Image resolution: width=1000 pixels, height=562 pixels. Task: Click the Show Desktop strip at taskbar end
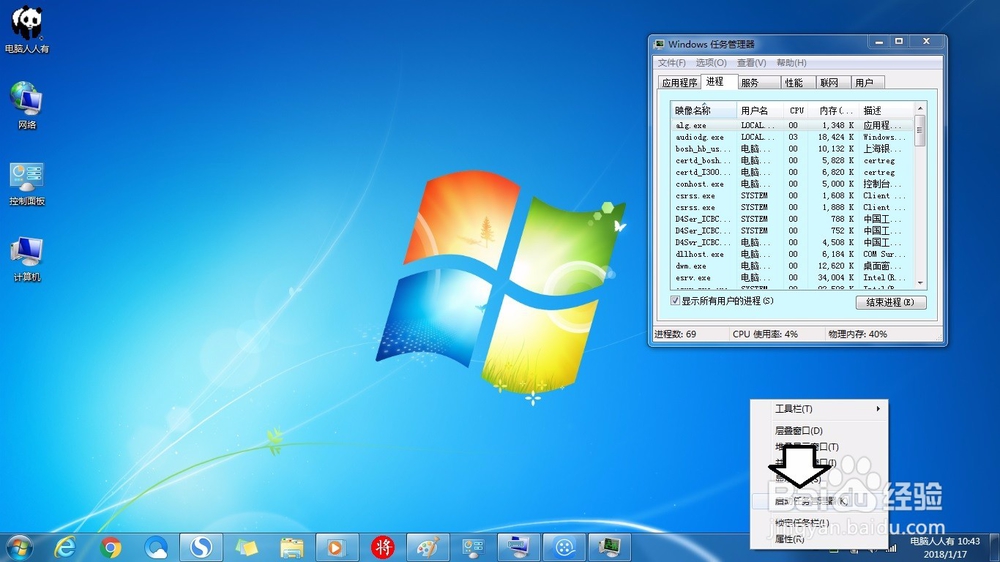[995, 547]
